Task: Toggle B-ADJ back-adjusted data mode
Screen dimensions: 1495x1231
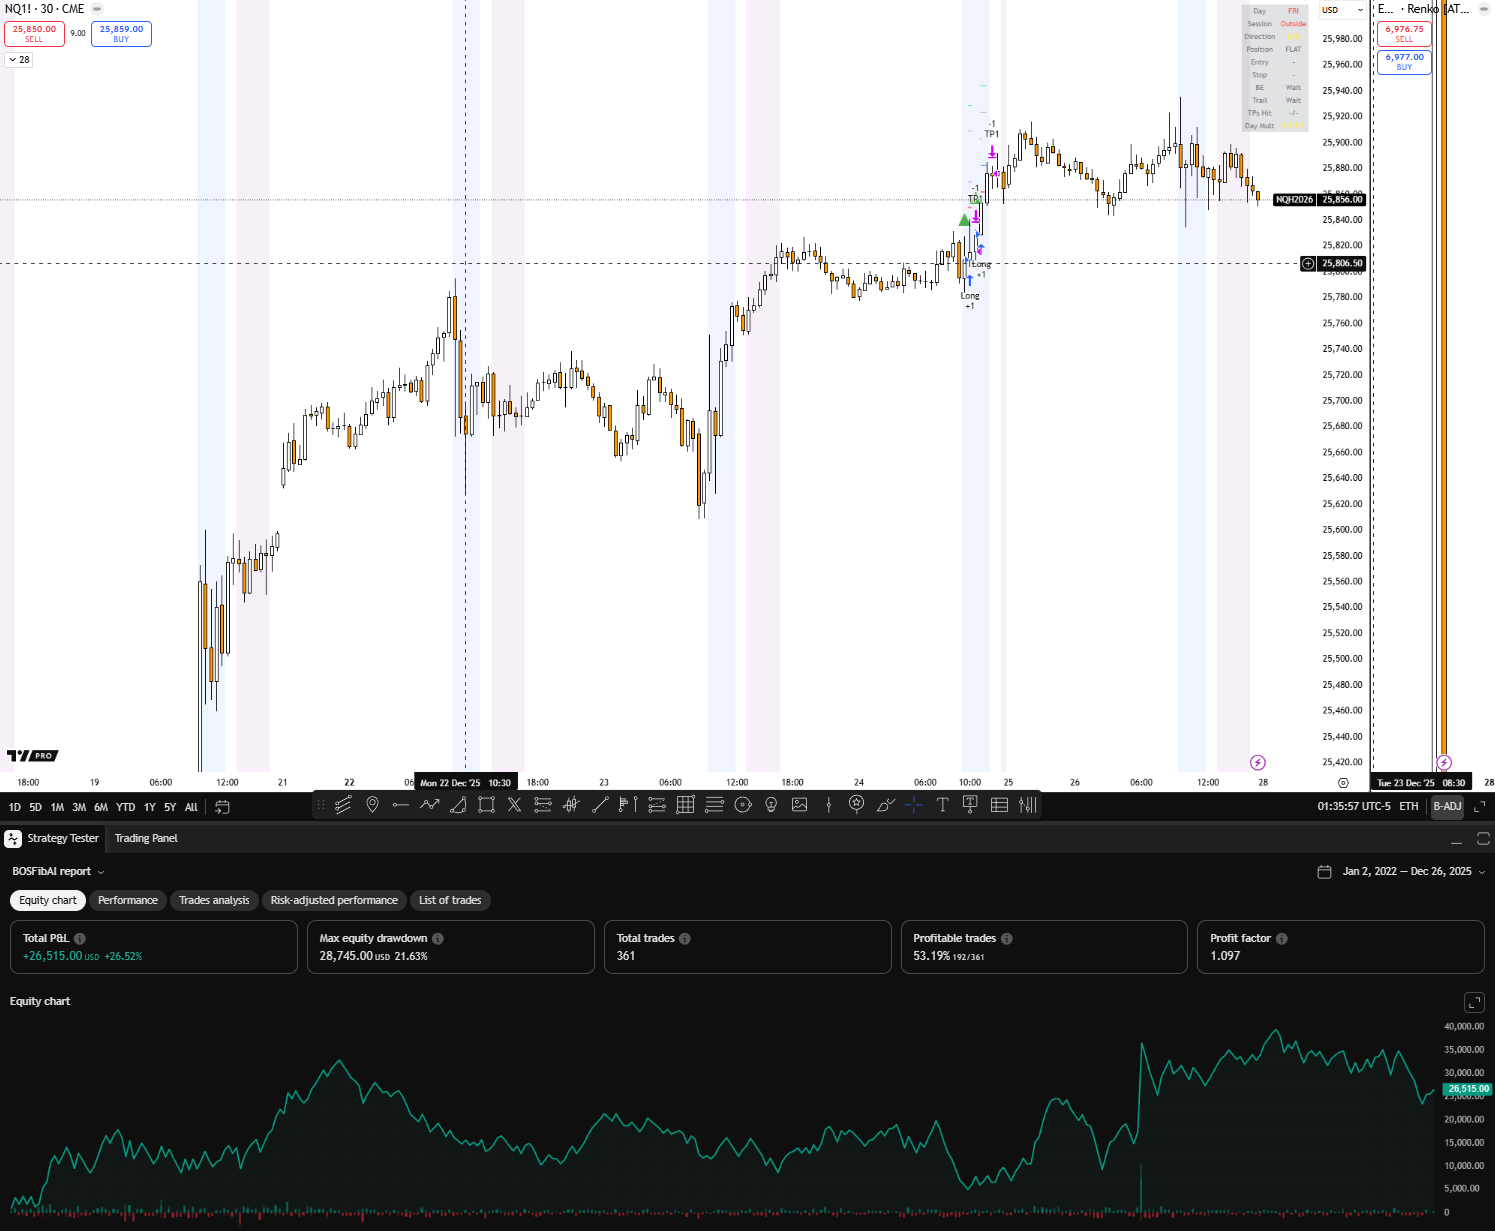Action: (1447, 806)
